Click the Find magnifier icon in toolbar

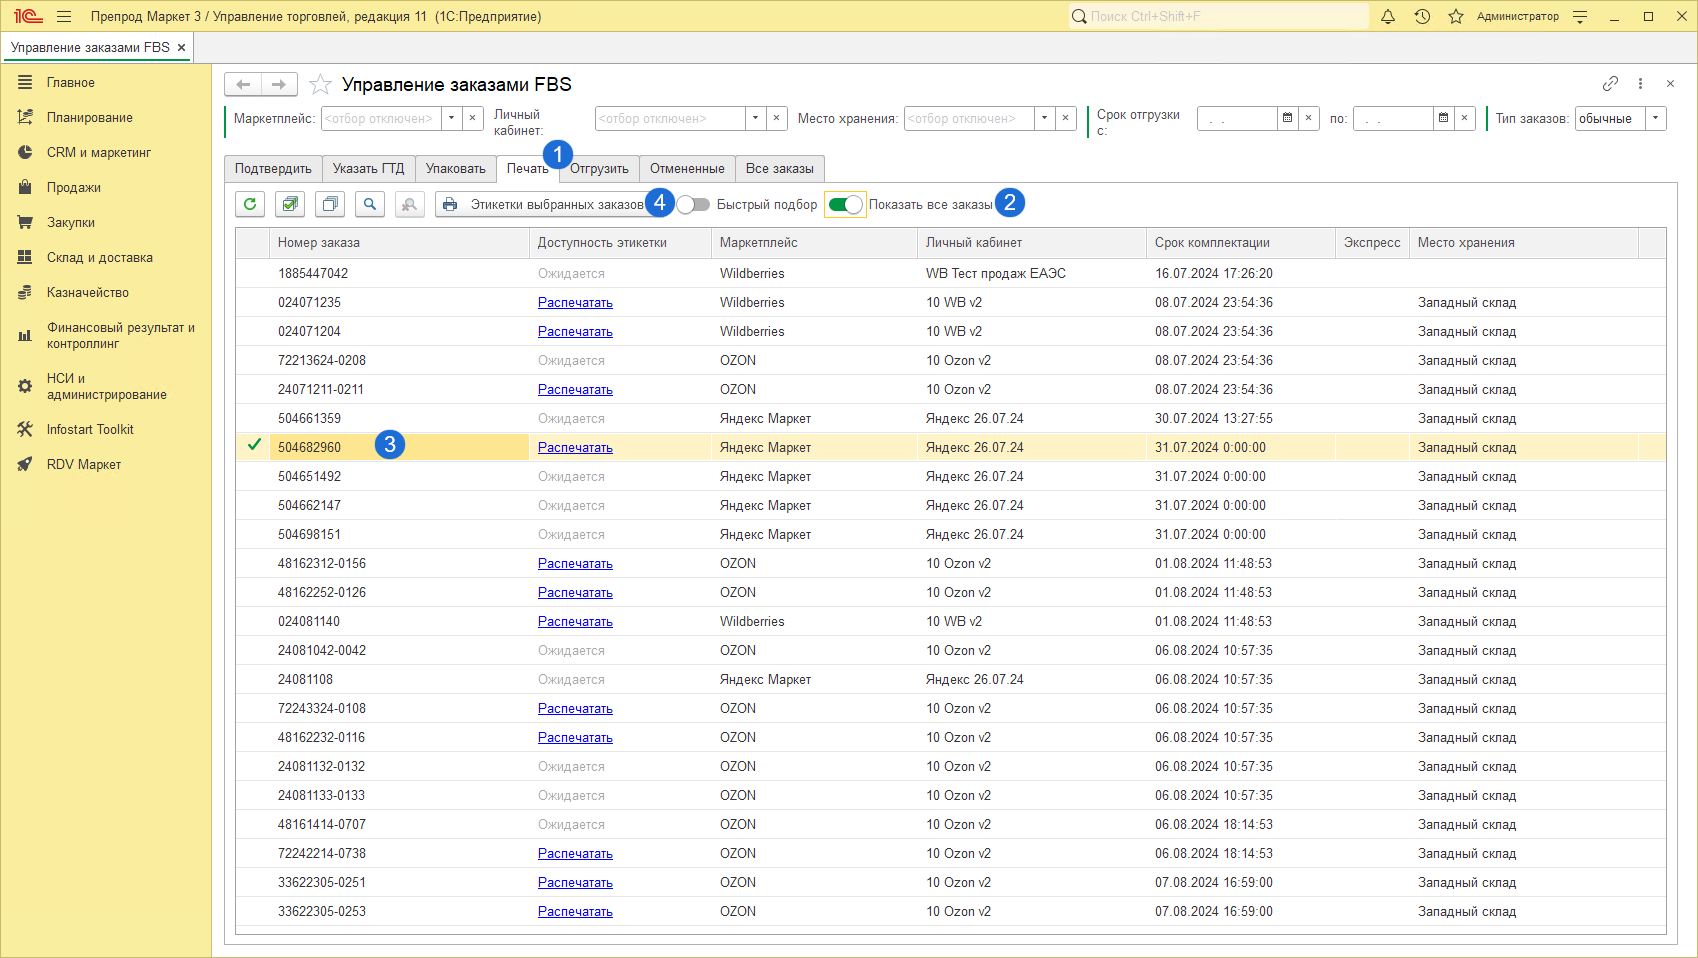(370, 204)
